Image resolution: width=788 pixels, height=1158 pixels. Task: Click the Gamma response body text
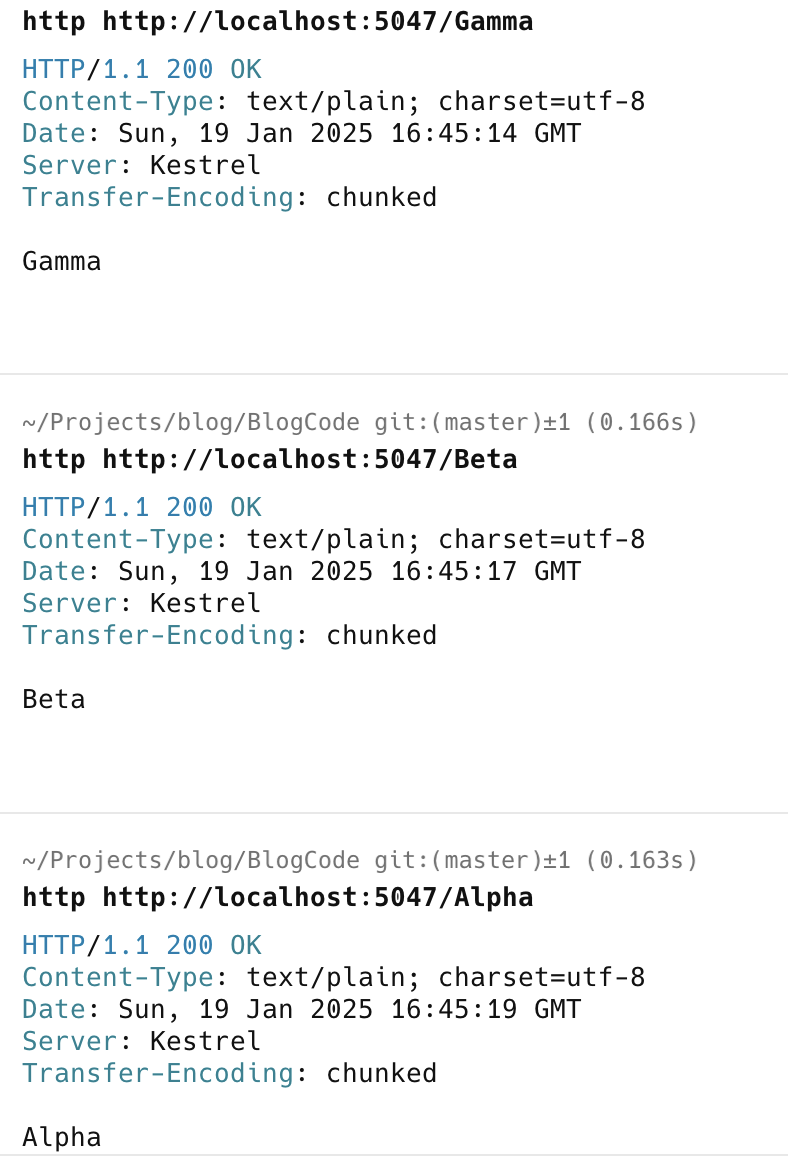coord(62,262)
